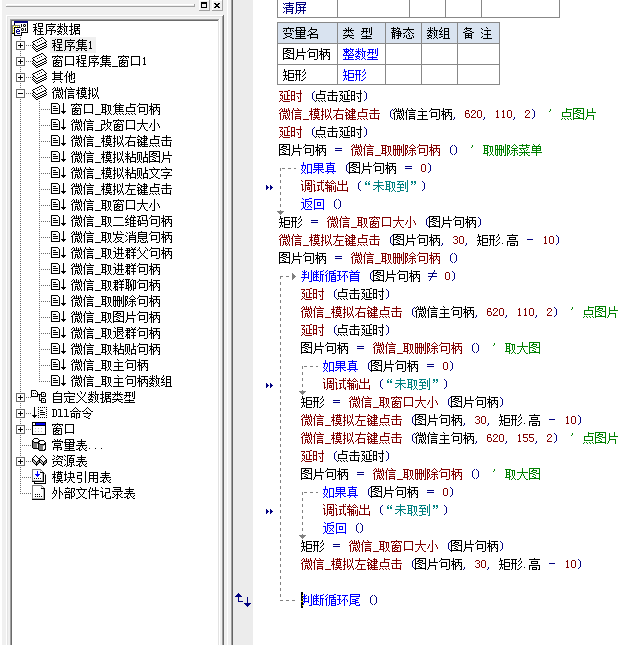Click subroutine icon beside 窗口_取焦点句柄
The image size is (643, 645).
click(58, 109)
